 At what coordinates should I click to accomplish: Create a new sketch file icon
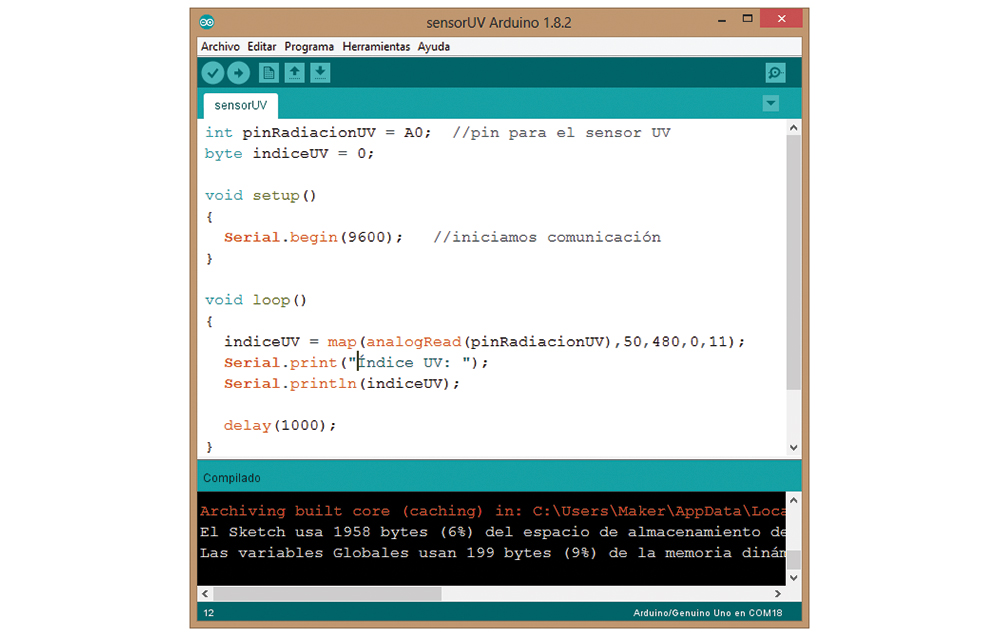coord(268,73)
